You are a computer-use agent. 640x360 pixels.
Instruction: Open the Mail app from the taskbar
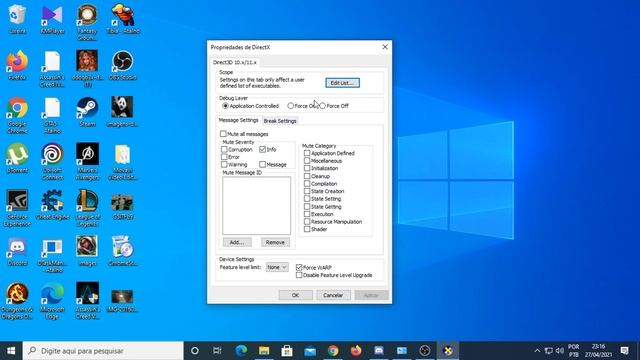pos(310,351)
